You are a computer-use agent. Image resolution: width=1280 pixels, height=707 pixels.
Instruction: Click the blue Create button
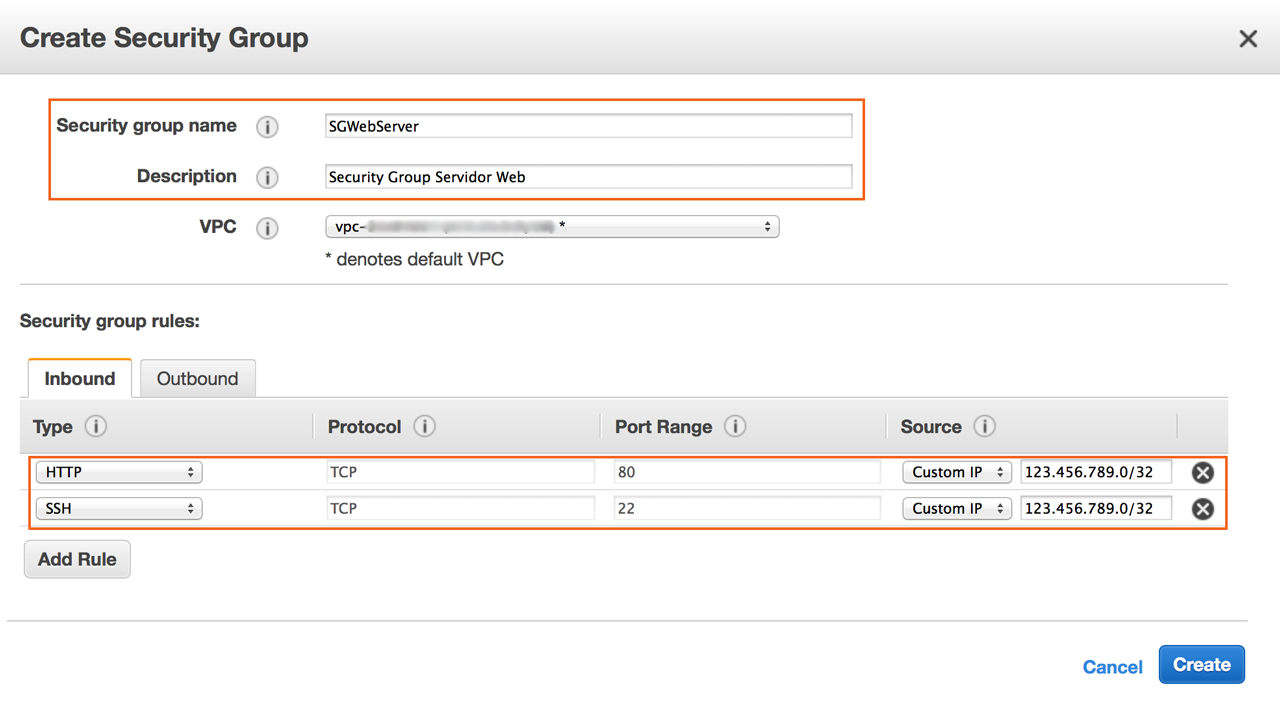click(x=1201, y=665)
